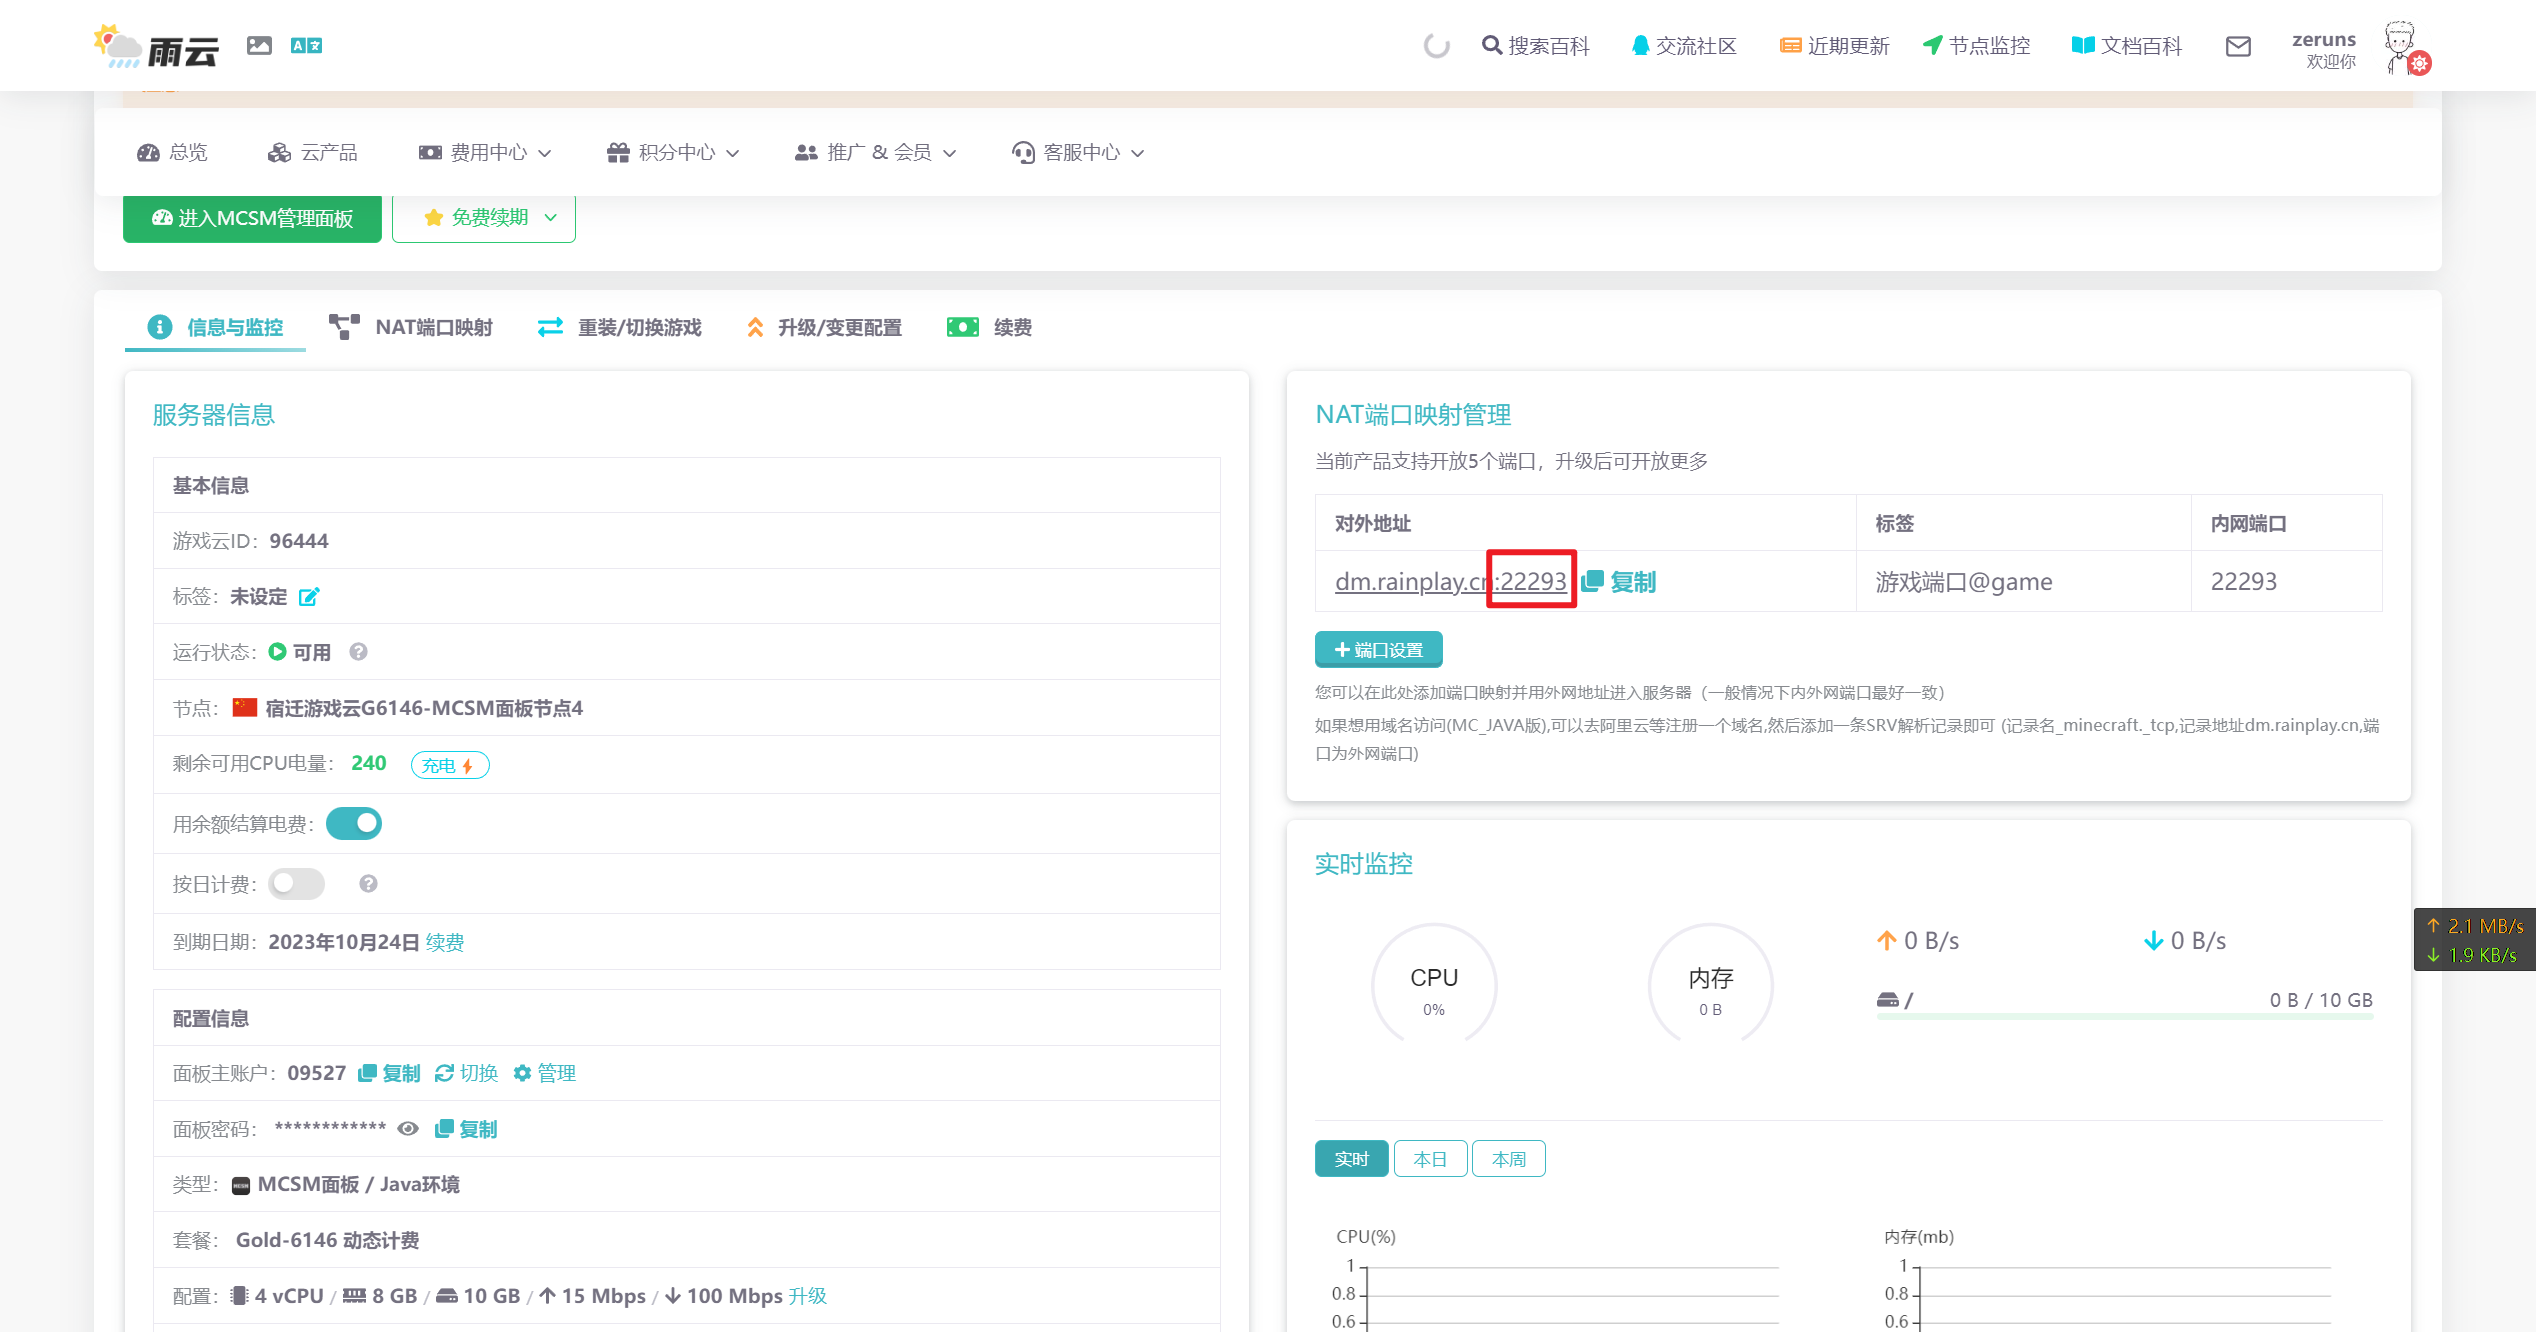2536x1332 pixels.
Task: Click the language translate icon beside logo
Action: click(306, 46)
